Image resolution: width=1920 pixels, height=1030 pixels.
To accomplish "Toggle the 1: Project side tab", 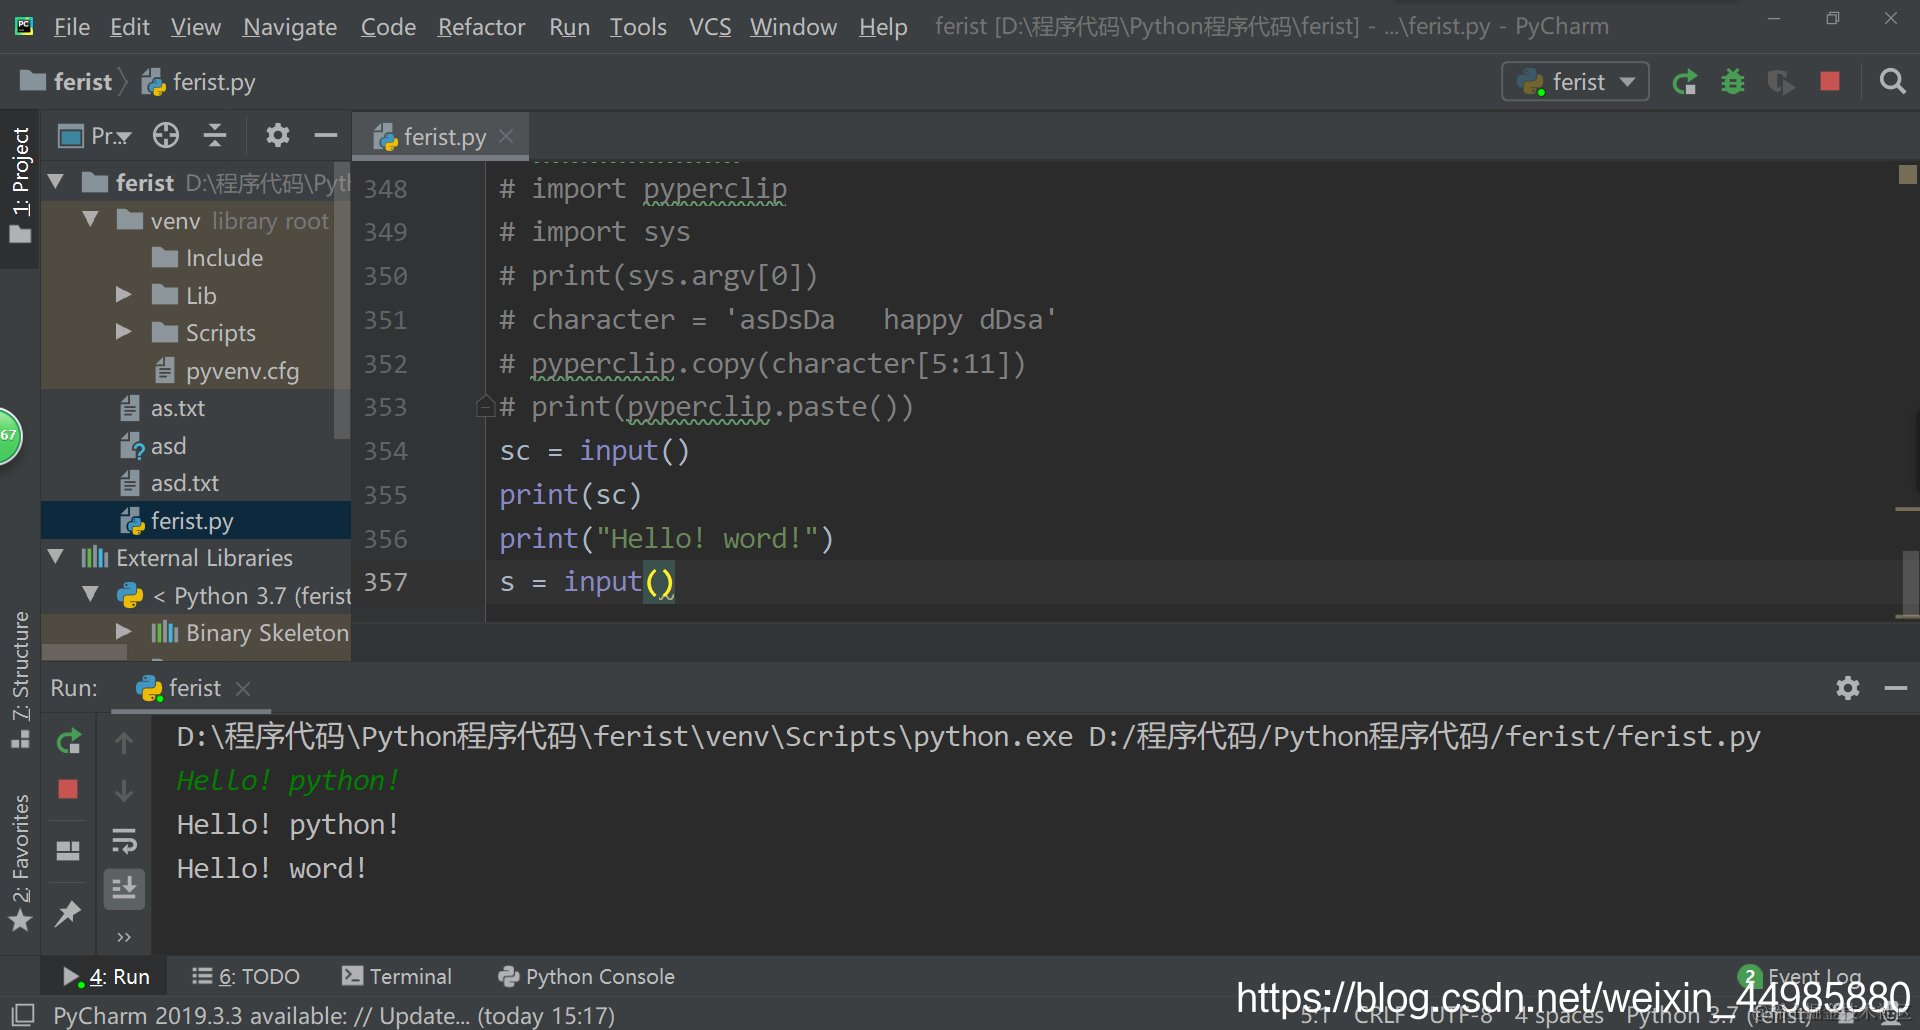I will (20, 187).
